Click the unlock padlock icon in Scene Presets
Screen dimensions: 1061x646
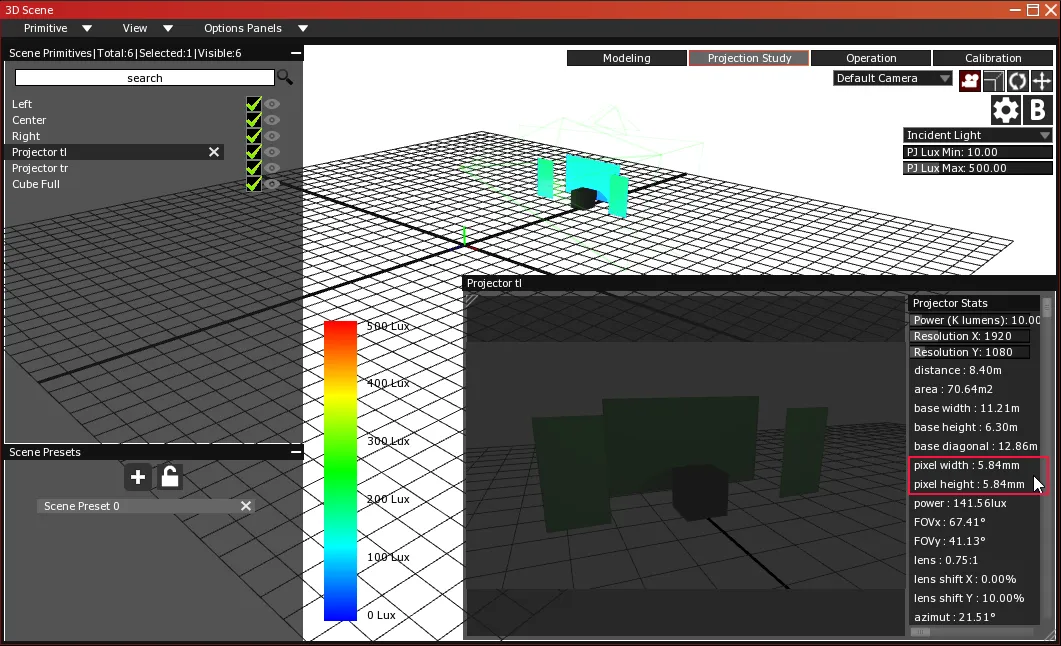[169, 477]
